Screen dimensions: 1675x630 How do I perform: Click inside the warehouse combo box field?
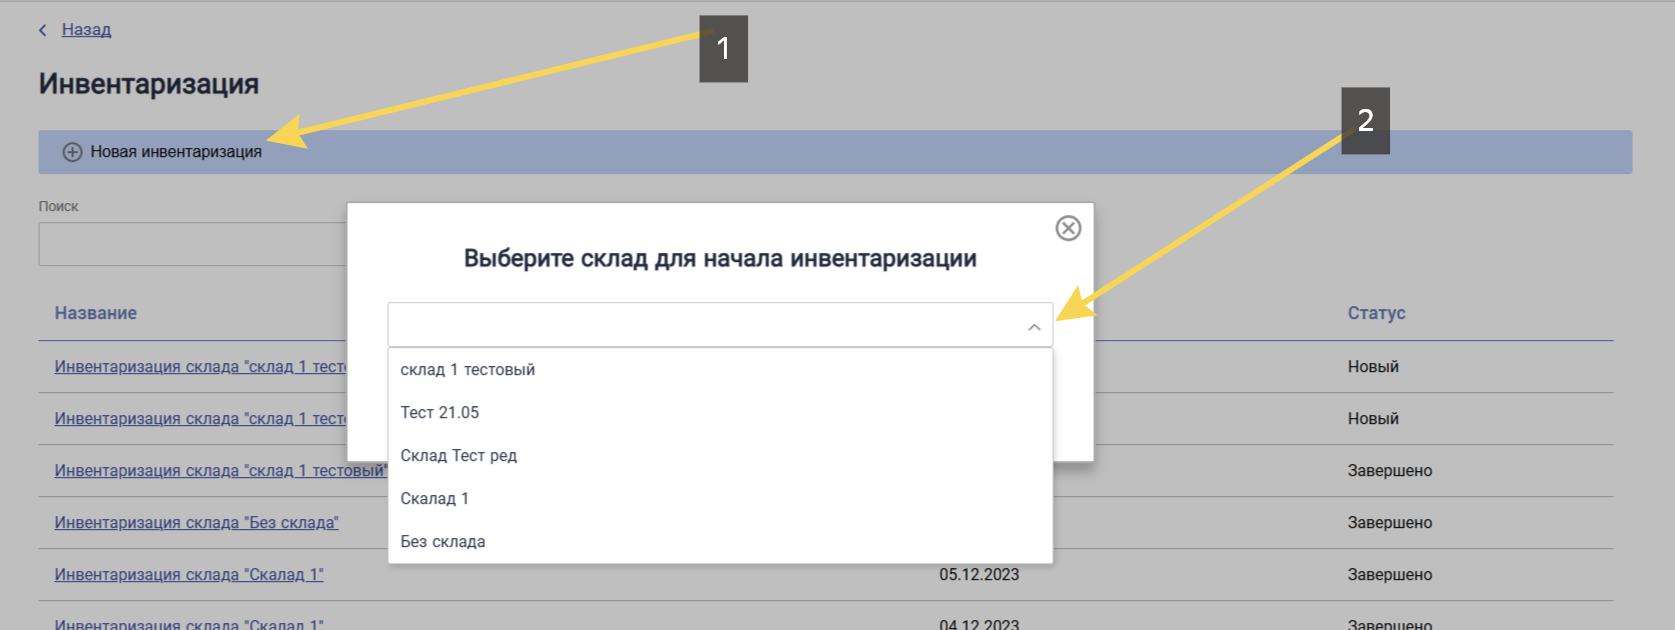tap(720, 325)
